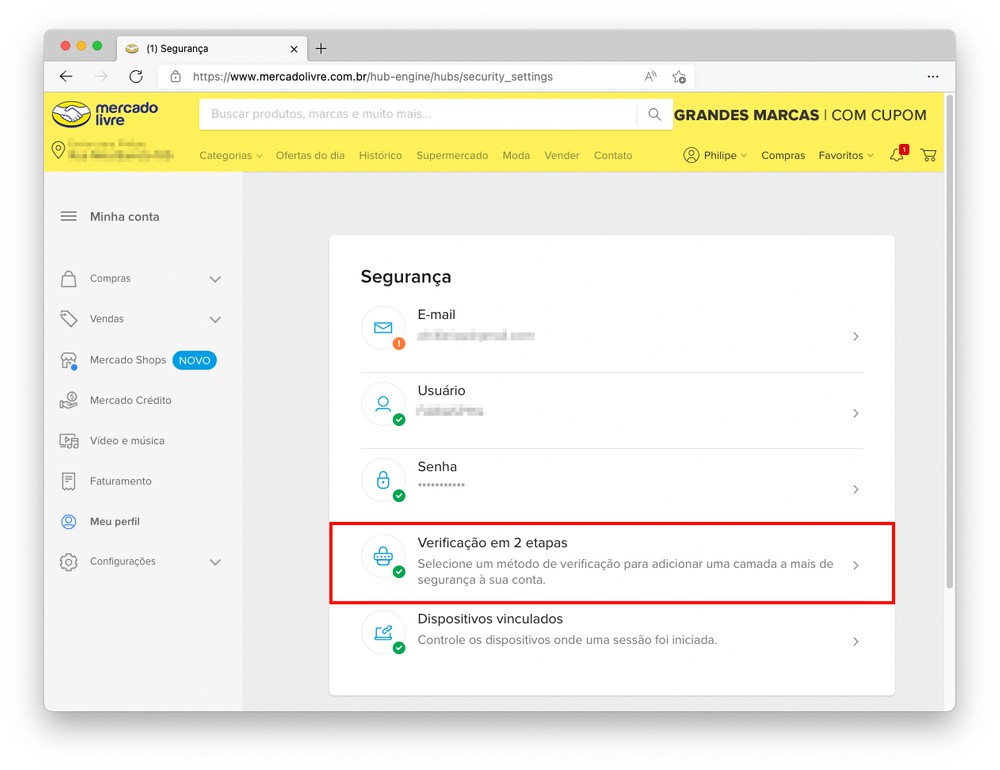Open a new browser tab
Viewport: 1000px width, 770px height.
321,48
